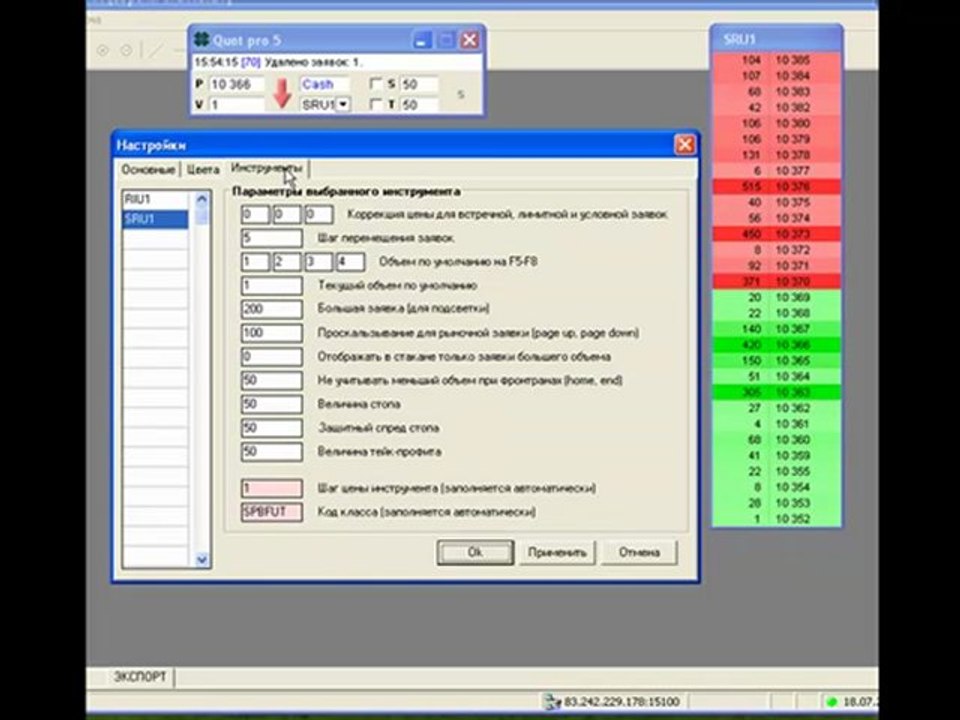Click the S value field containing 50
The image size is (960, 720).
pyautogui.click(x=419, y=84)
